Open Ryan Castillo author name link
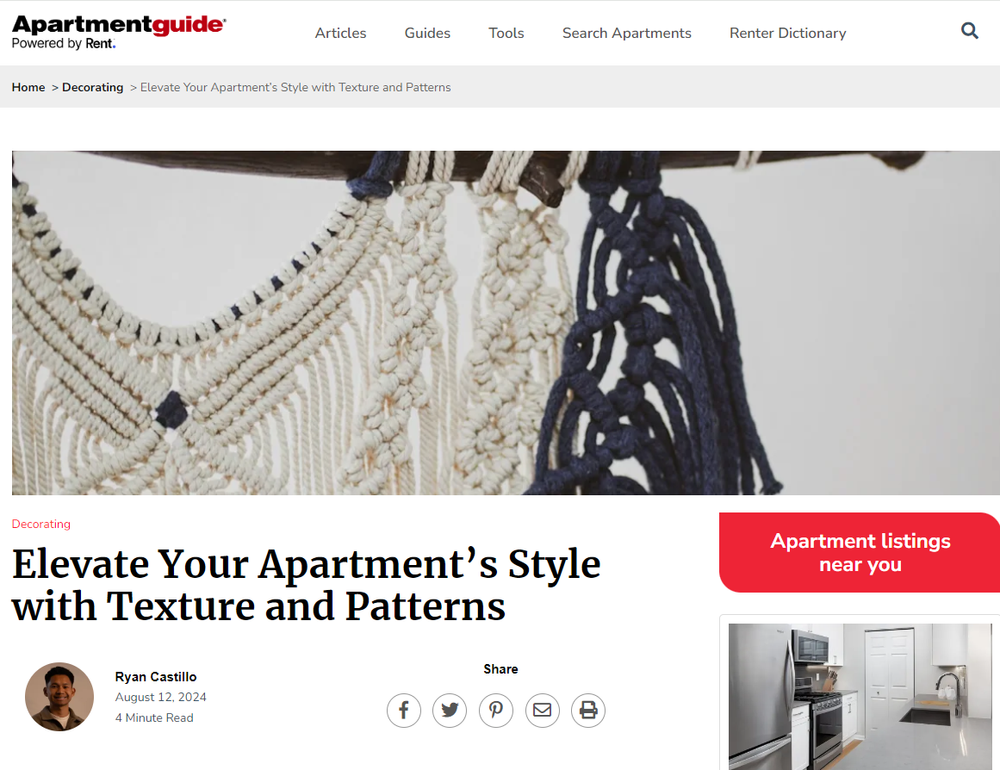The image size is (1000, 770). [156, 677]
